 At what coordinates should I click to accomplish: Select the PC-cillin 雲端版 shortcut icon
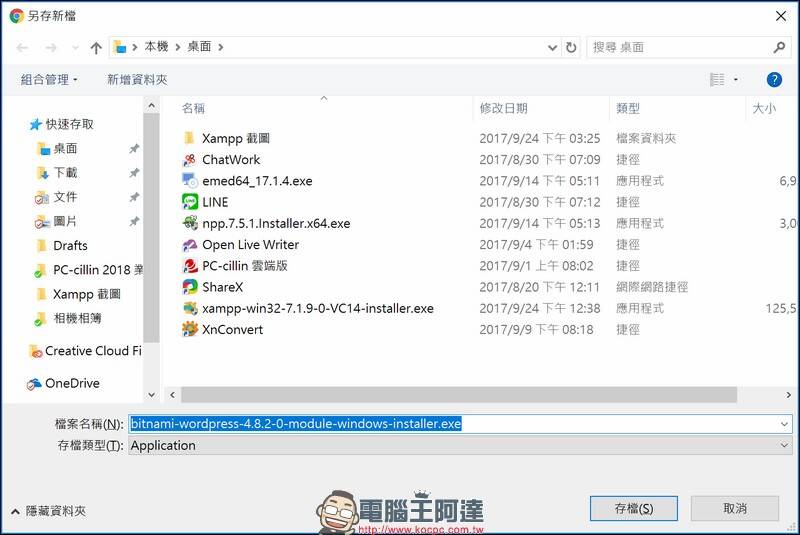click(x=190, y=266)
